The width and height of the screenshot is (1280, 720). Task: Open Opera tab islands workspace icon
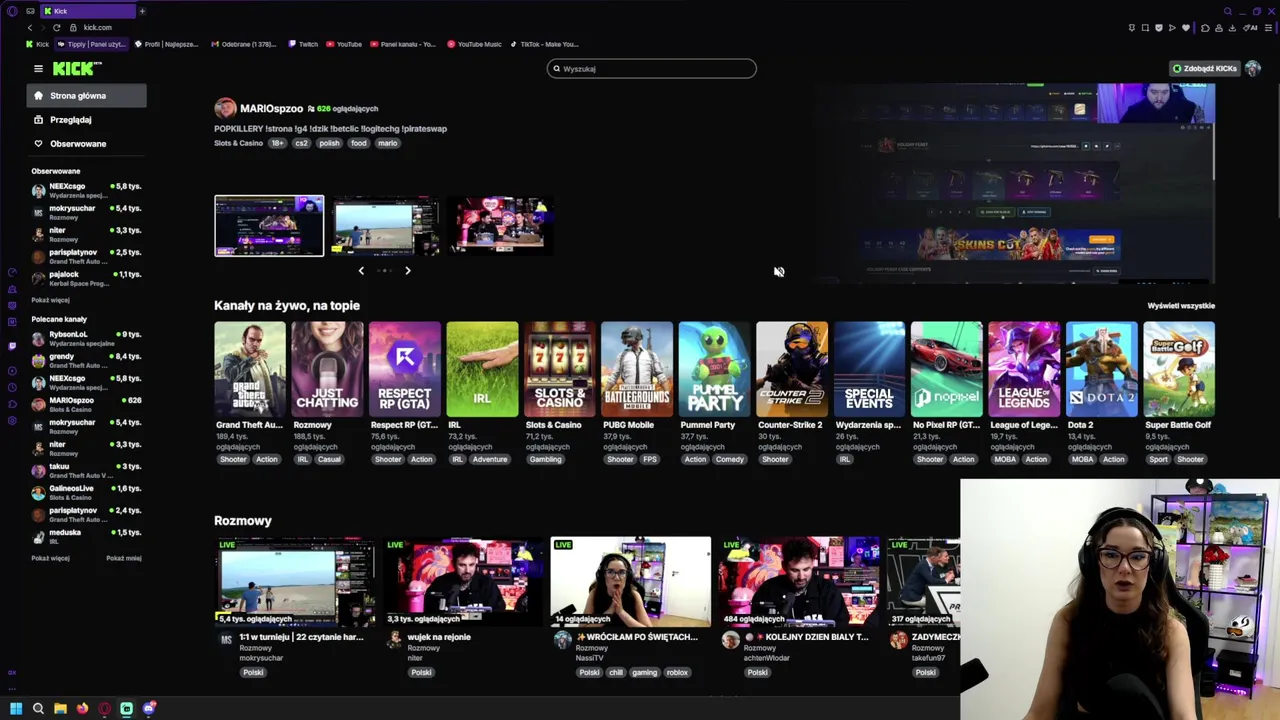(30, 11)
